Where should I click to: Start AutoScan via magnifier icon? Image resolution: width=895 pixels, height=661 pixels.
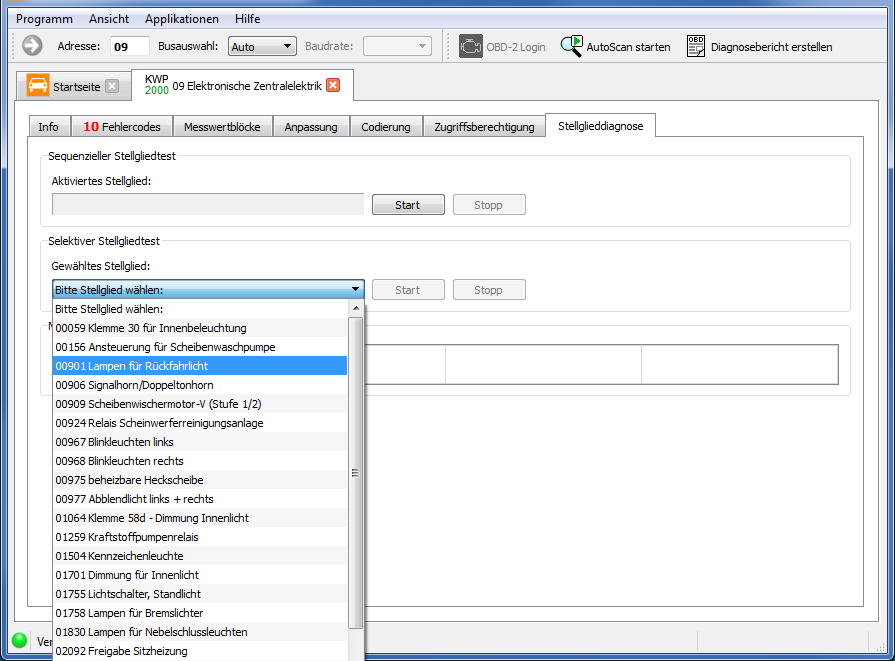[x=572, y=46]
